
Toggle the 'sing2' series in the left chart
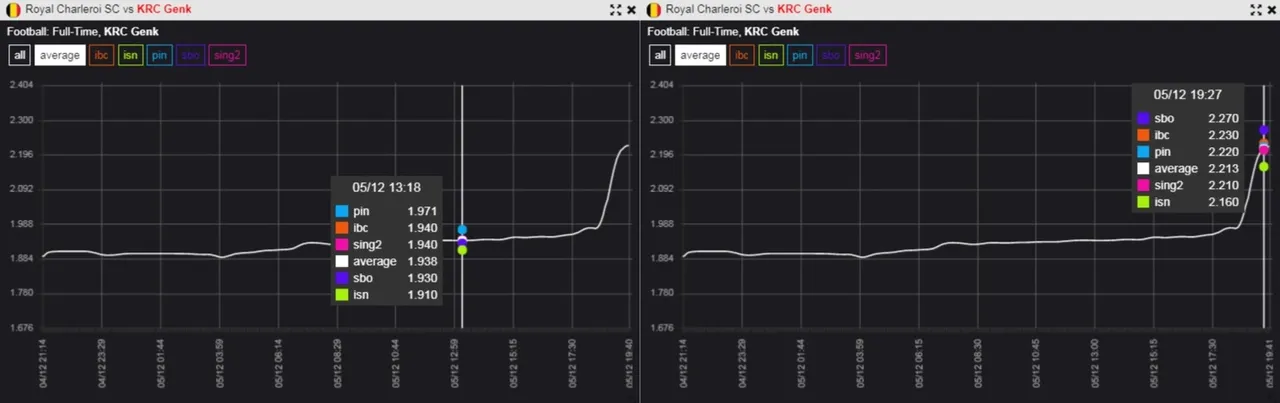226,55
